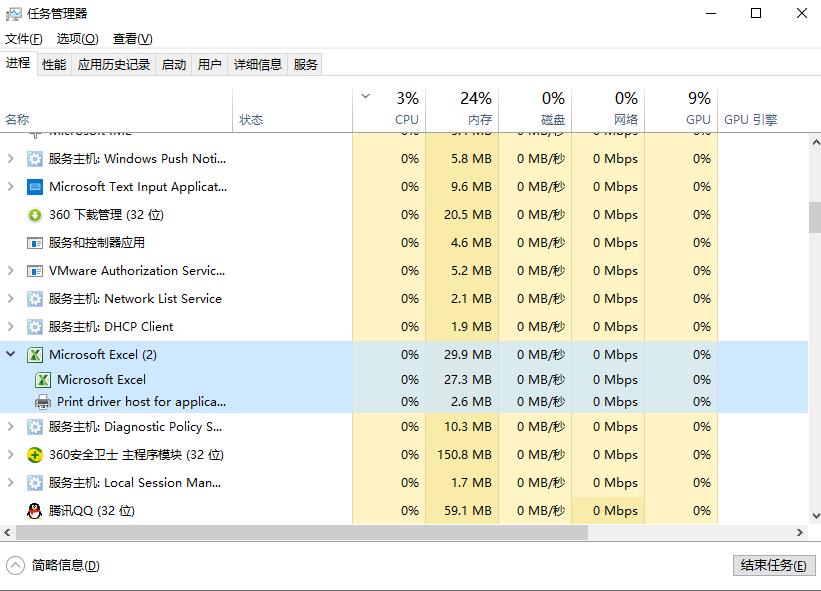Expand the VMware Authorization Service row

tap(10, 271)
